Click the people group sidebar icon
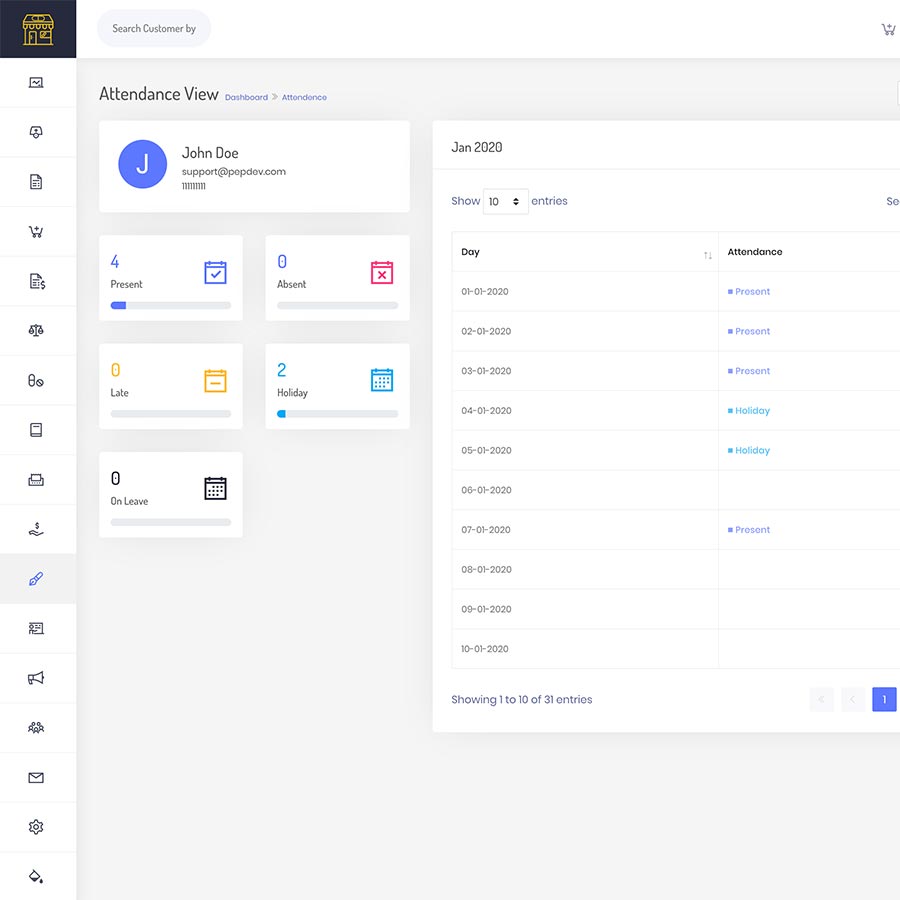The image size is (900, 900). (36, 728)
